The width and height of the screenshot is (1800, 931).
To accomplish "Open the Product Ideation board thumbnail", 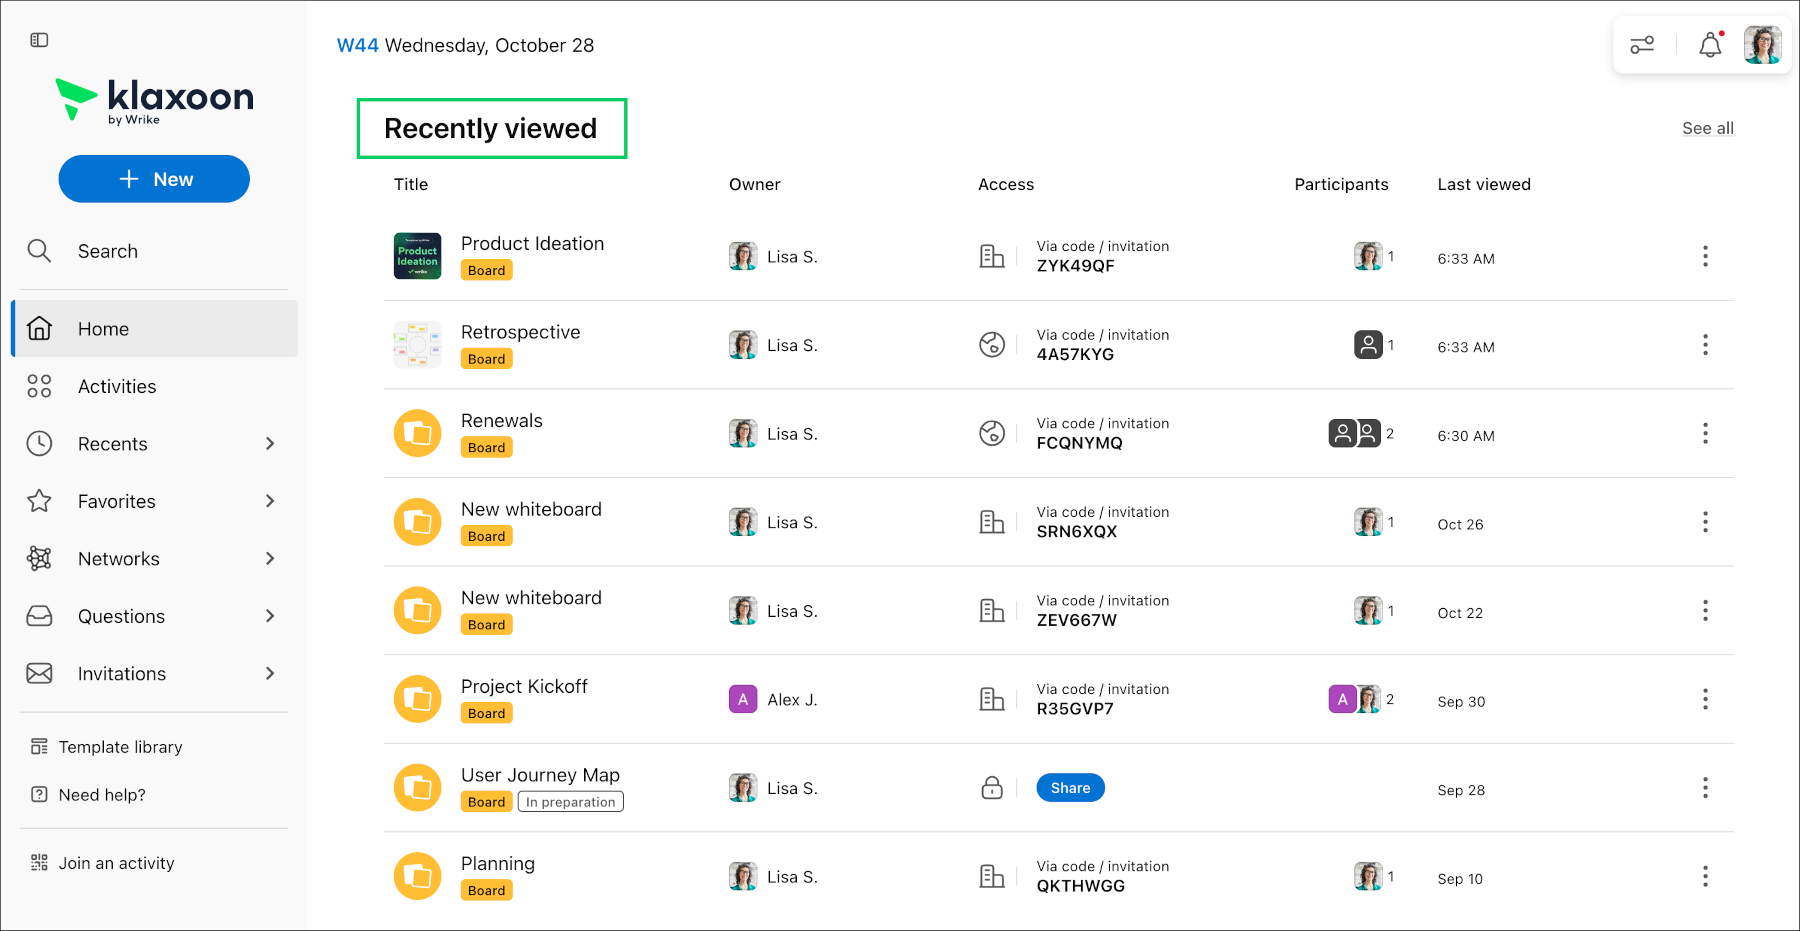I will [417, 256].
